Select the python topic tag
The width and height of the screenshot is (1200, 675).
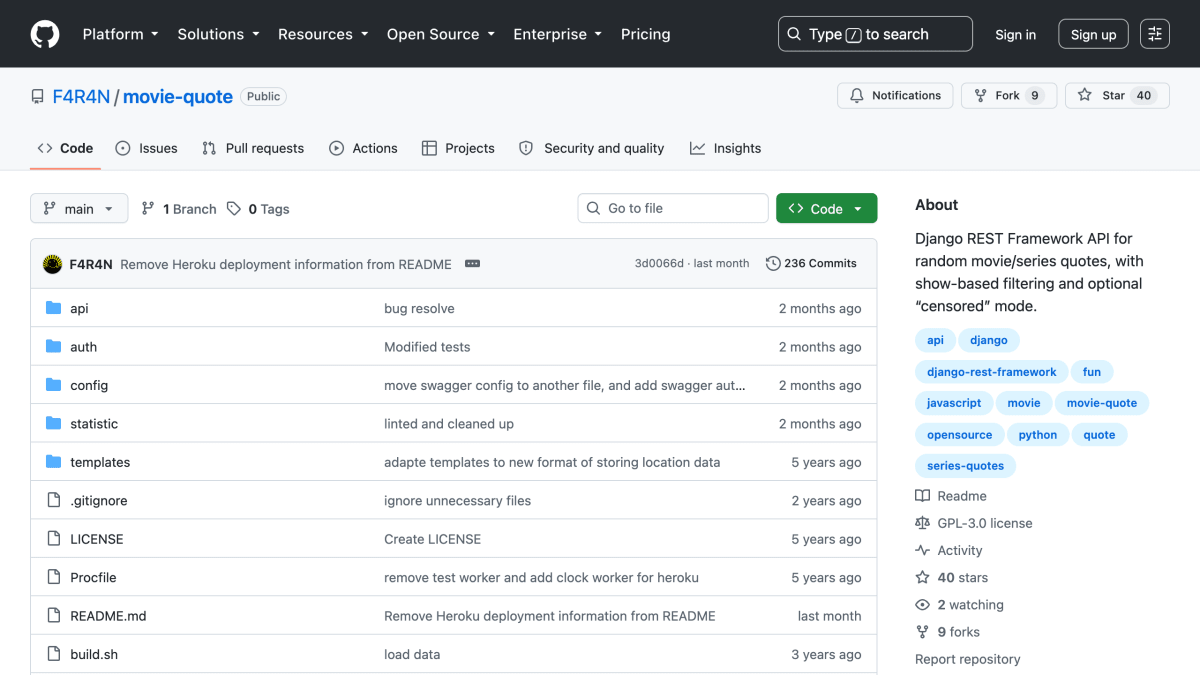pos(1038,435)
